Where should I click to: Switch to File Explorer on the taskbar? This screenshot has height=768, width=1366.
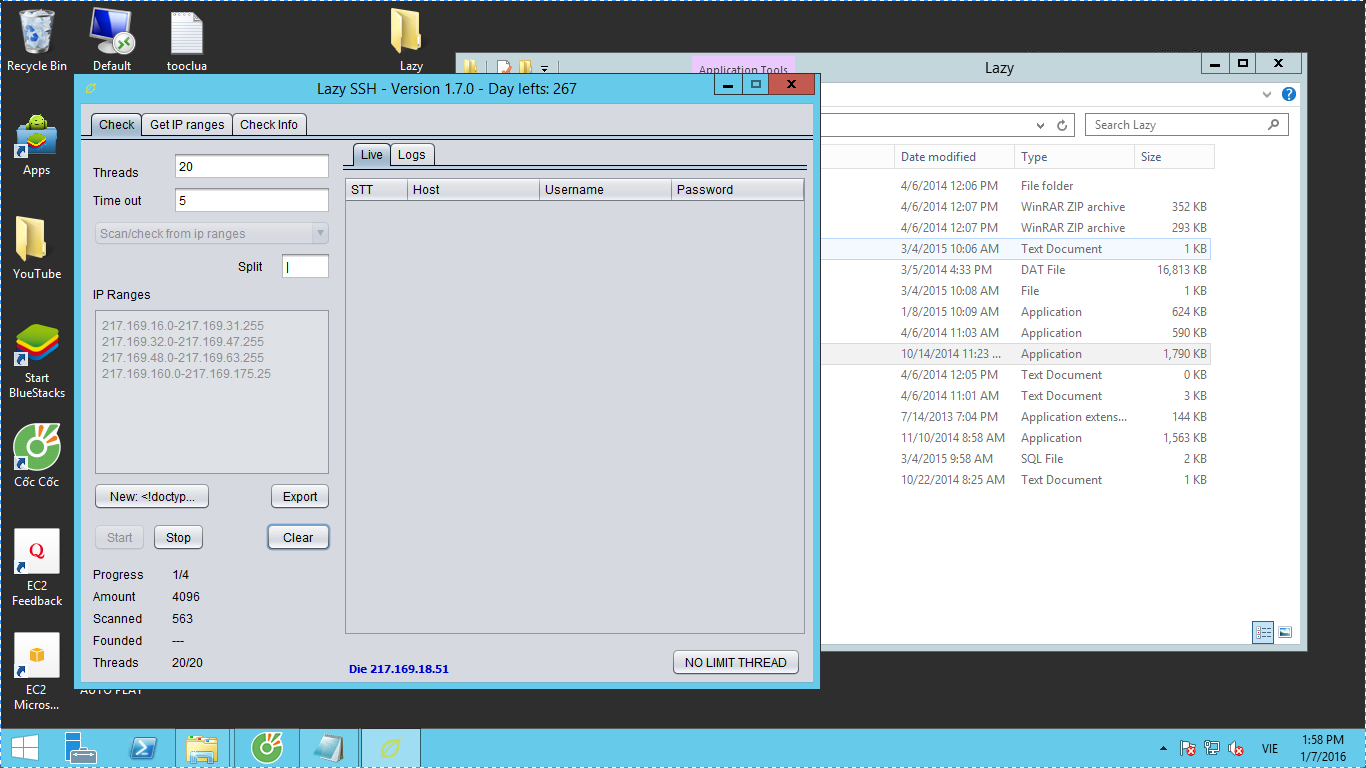pyautogui.click(x=203, y=748)
